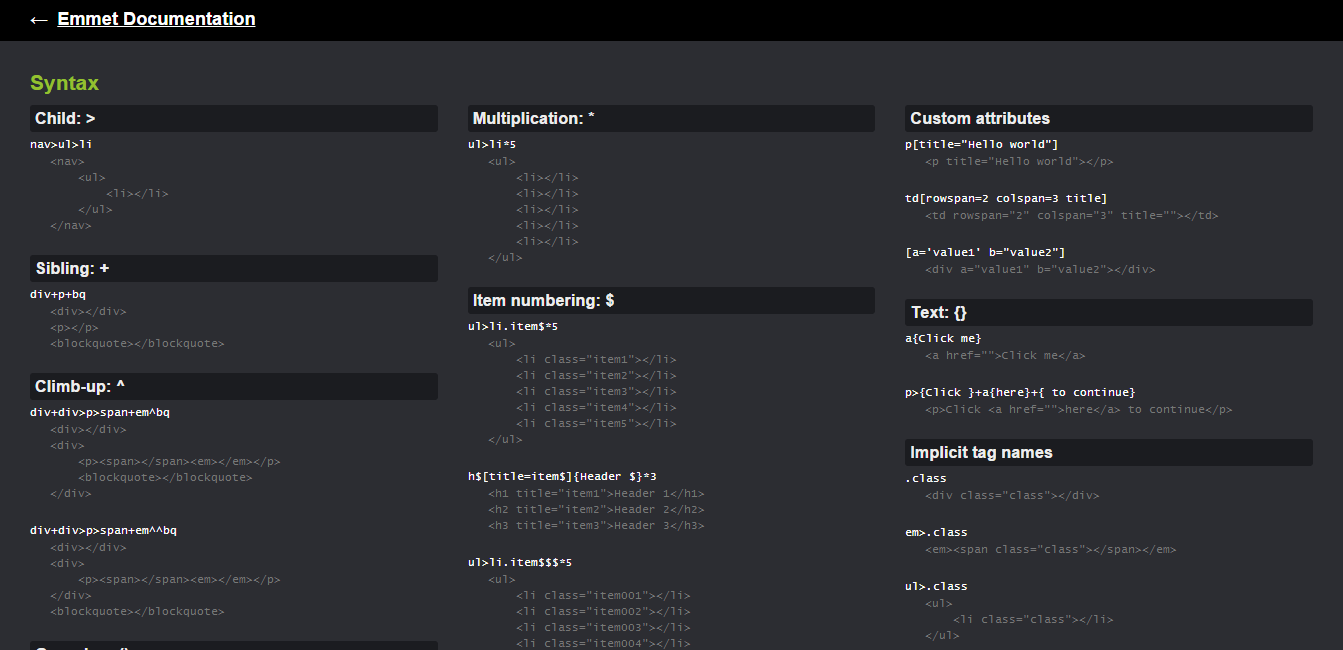Click the output line <p><span></span><em></em></p> under ^bq example
1343x650 pixels.
point(179,461)
